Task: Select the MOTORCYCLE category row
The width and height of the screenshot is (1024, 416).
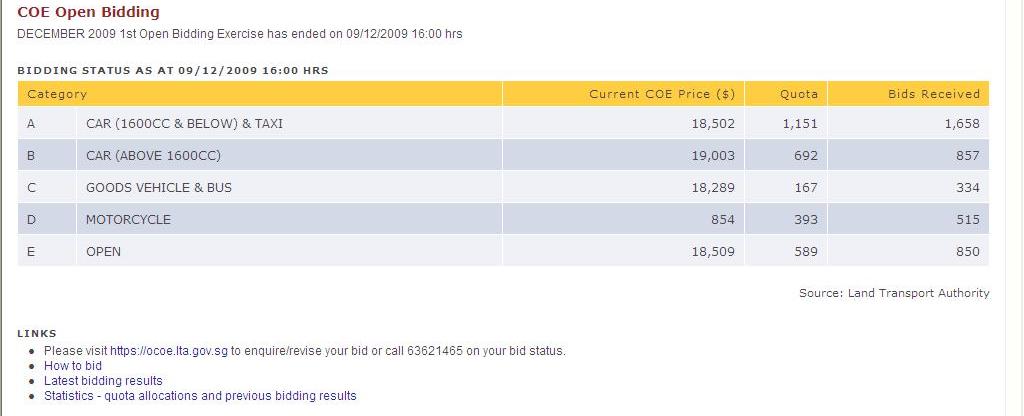Action: (503, 219)
